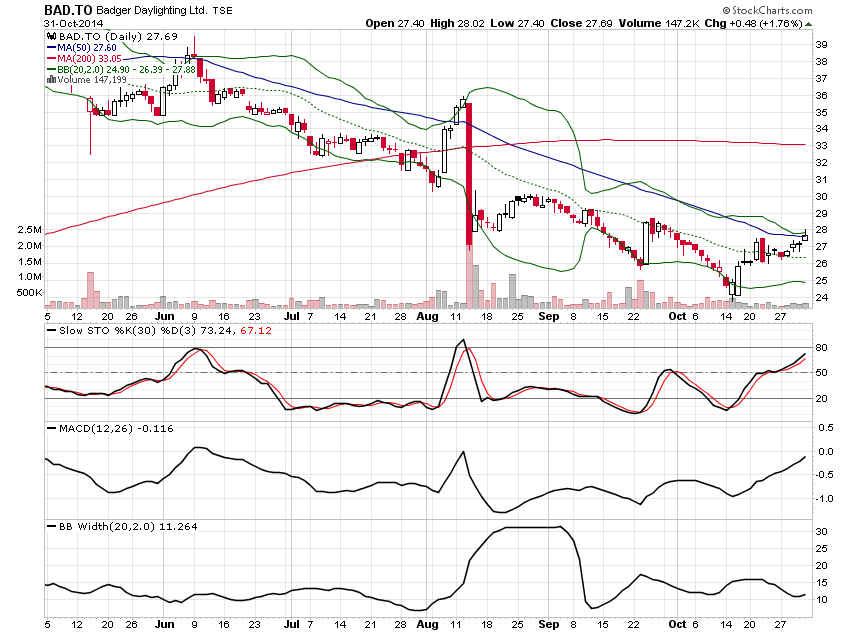Click the last white candlestick near 27.69
850x633 pixels.
(805, 237)
